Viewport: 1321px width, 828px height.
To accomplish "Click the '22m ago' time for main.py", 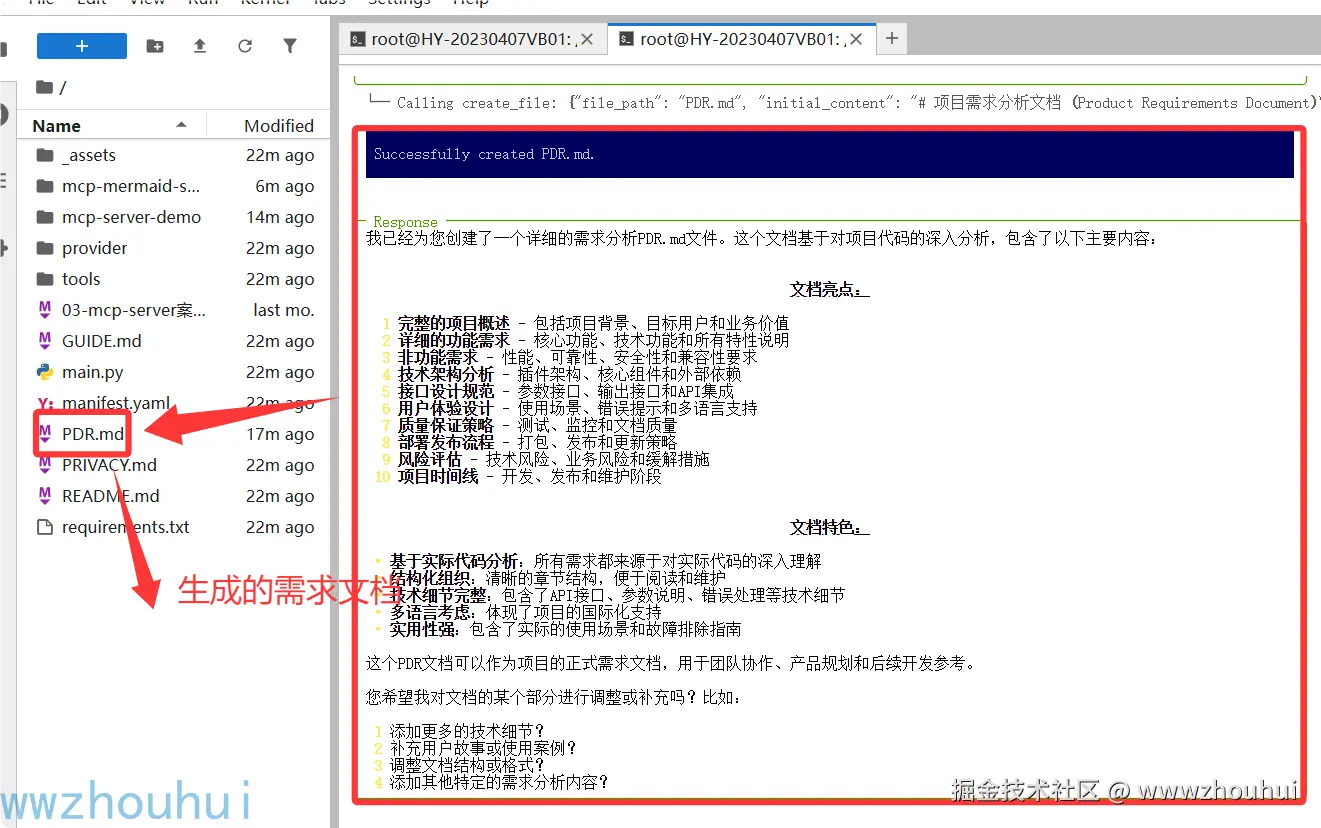I will tap(280, 372).
